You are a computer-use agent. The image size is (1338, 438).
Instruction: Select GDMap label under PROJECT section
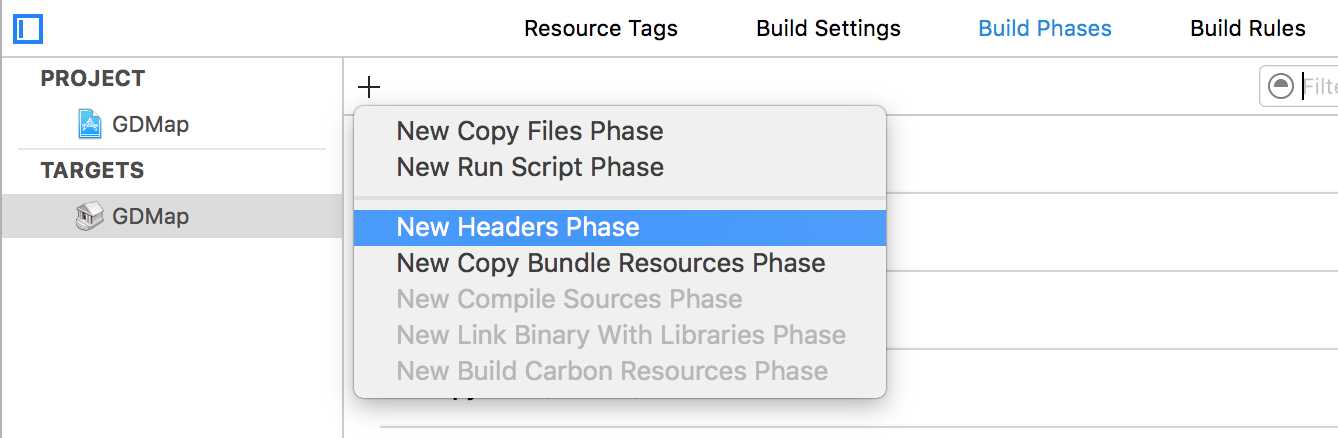tap(151, 124)
